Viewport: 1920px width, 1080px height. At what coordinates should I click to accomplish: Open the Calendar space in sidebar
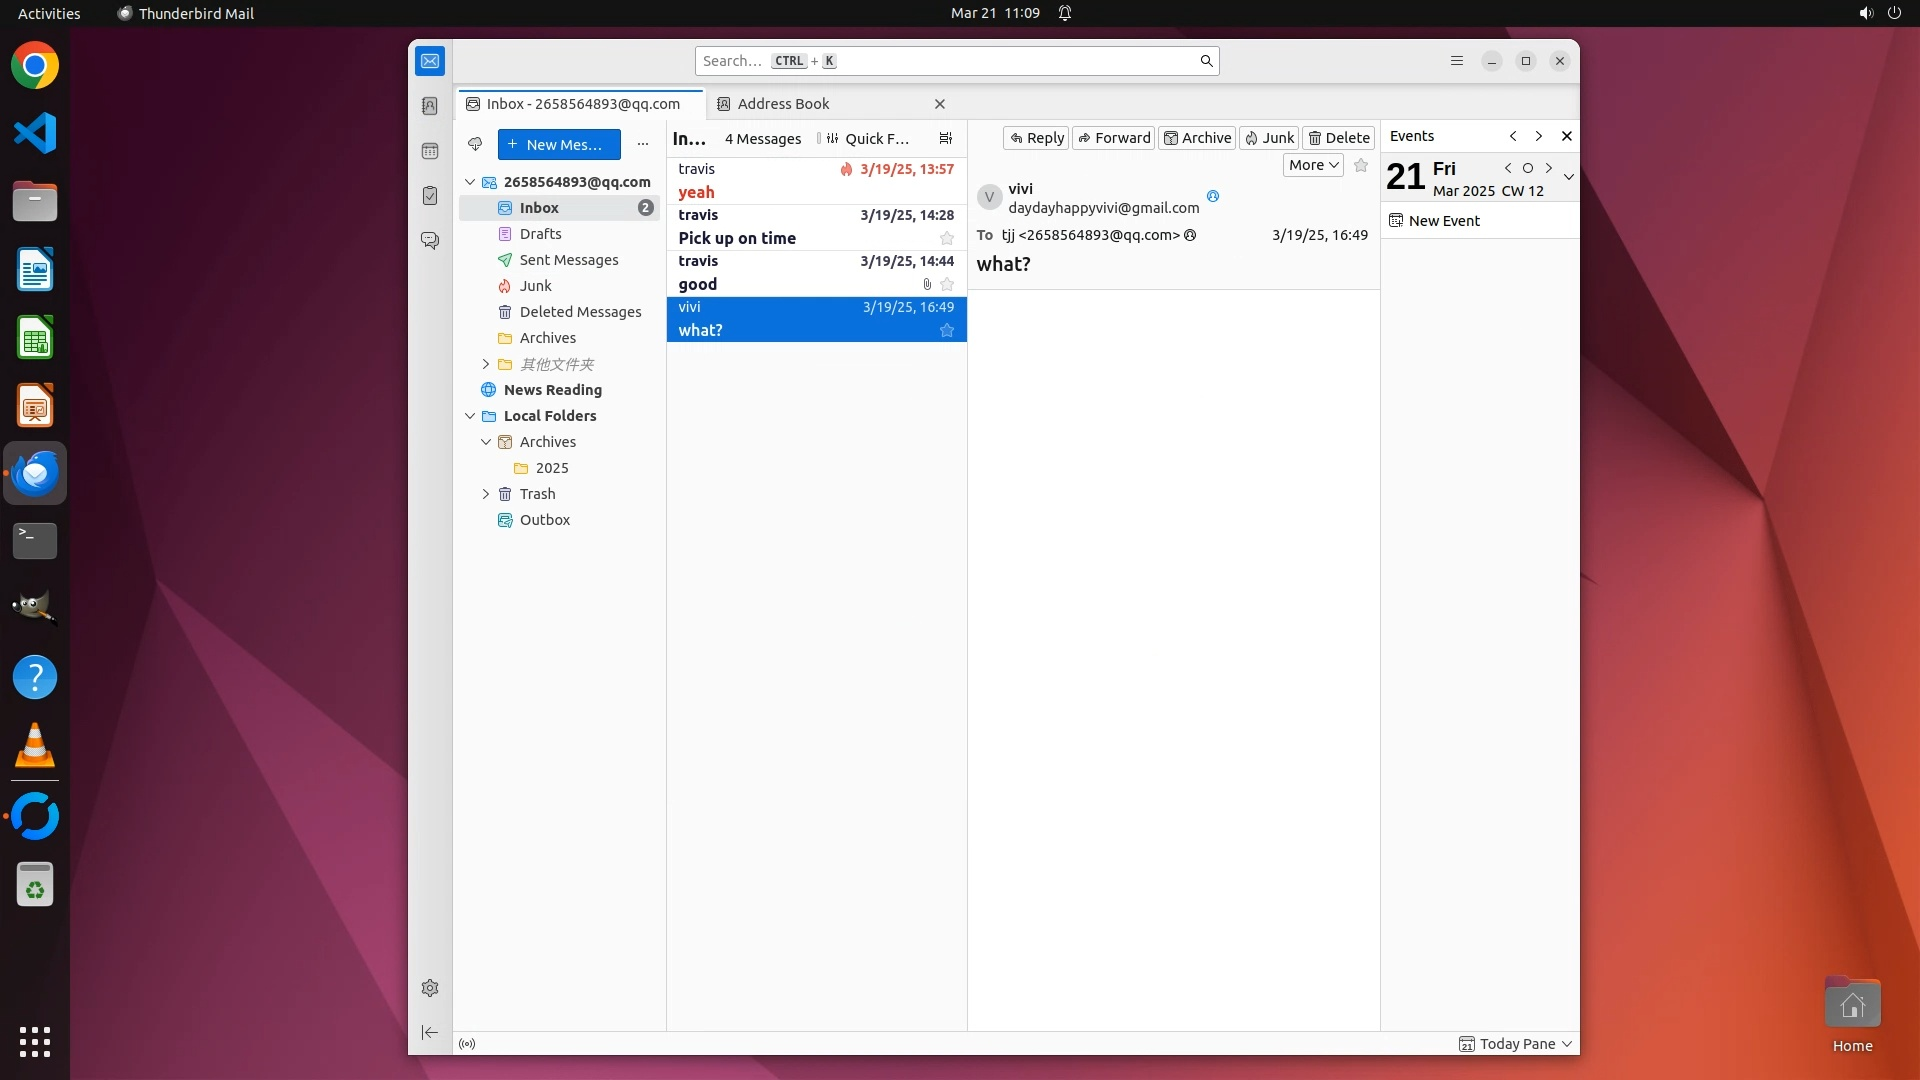click(430, 151)
